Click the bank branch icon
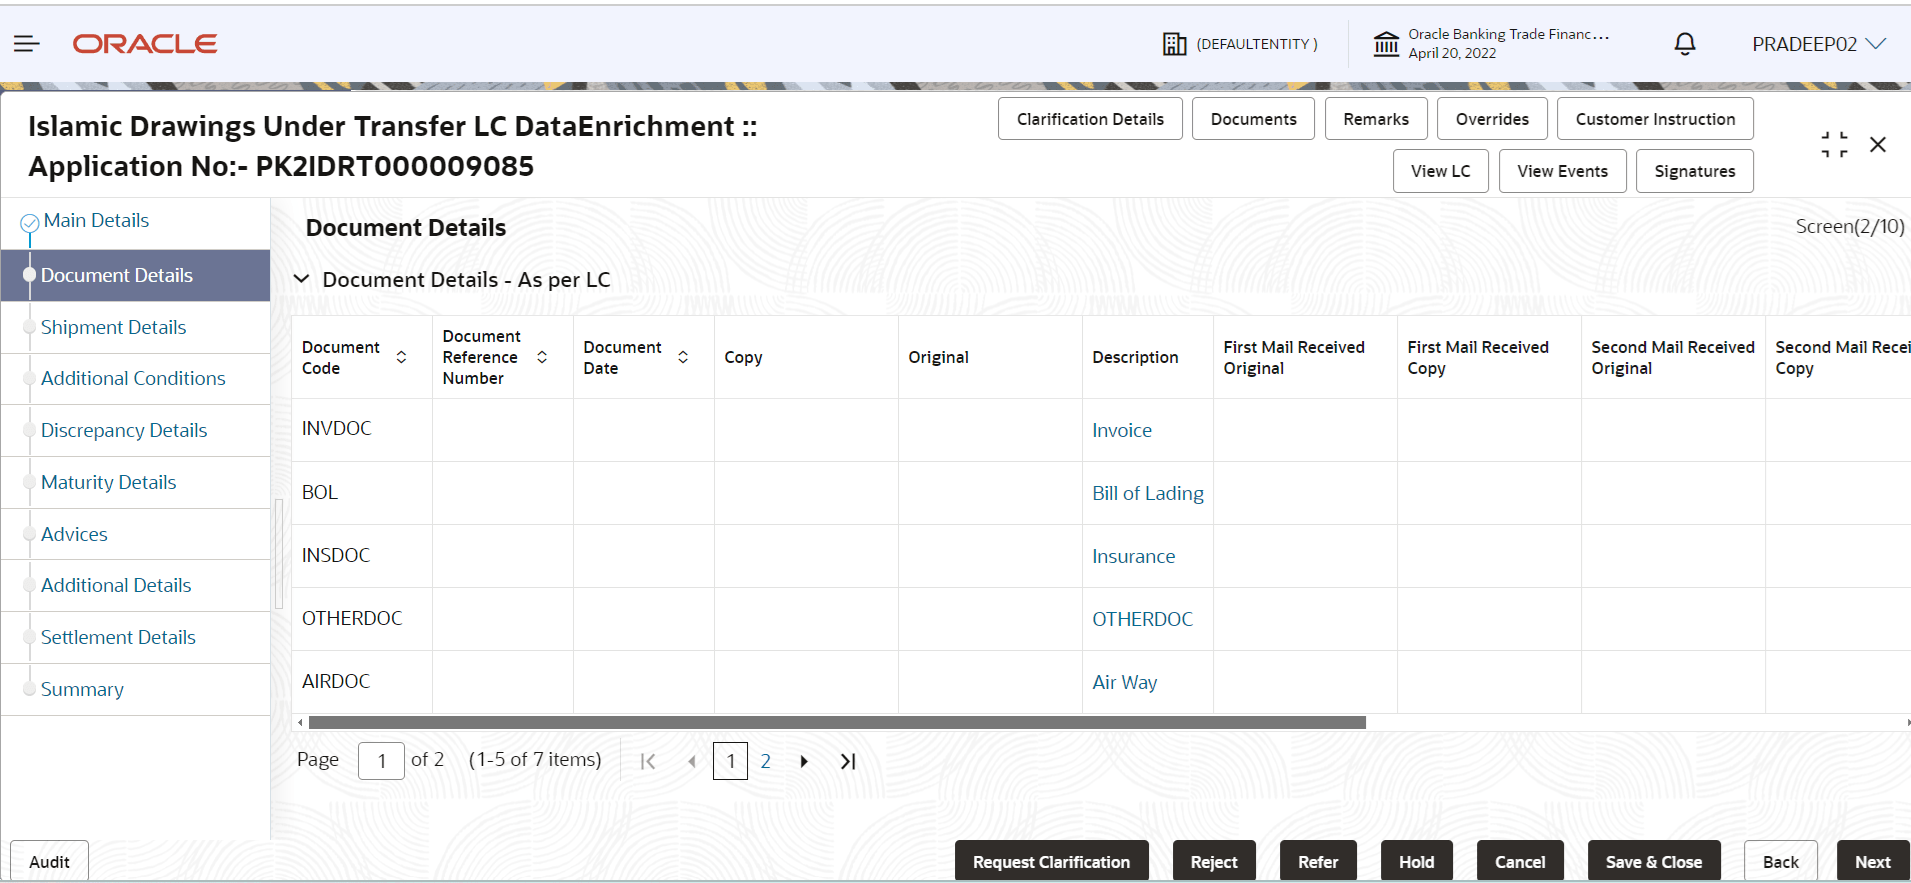The image size is (1911, 883). click(x=1386, y=44)
